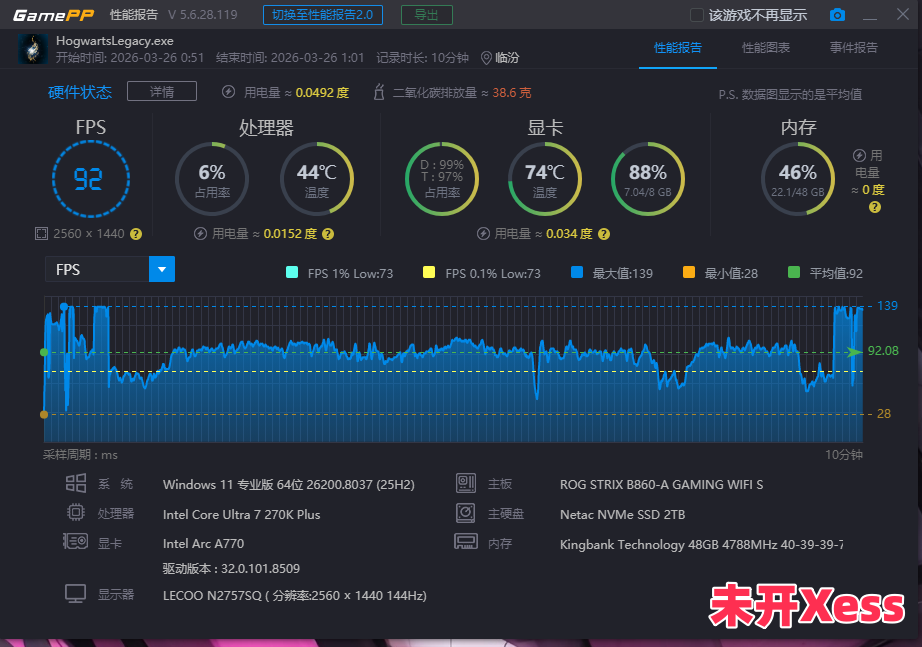Image resolution: width=922 pixels, height=647 pixels.
Task: Open the 事件报告 tab
Action: coord(854,48)
